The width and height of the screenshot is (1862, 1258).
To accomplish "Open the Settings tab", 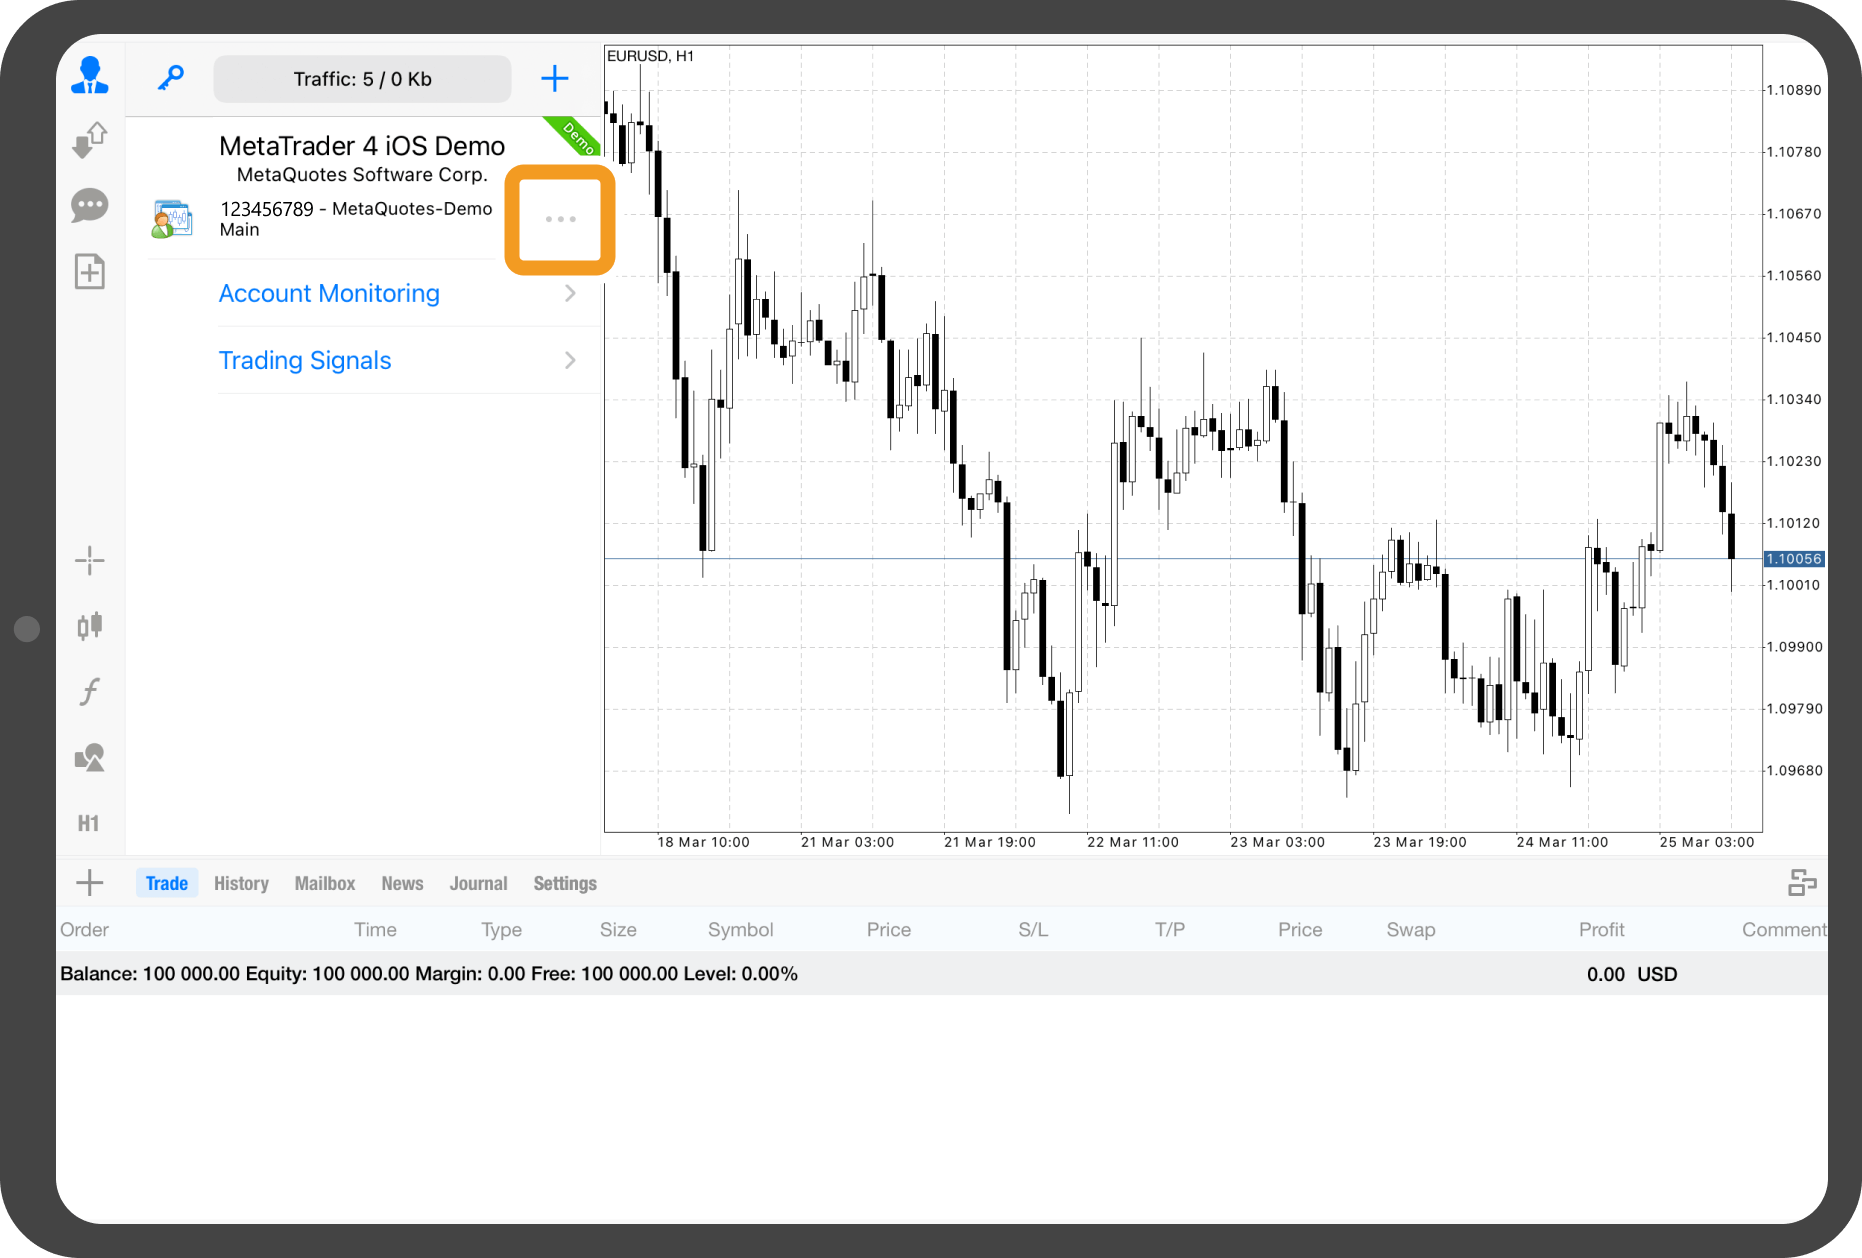I will (565, 883).
